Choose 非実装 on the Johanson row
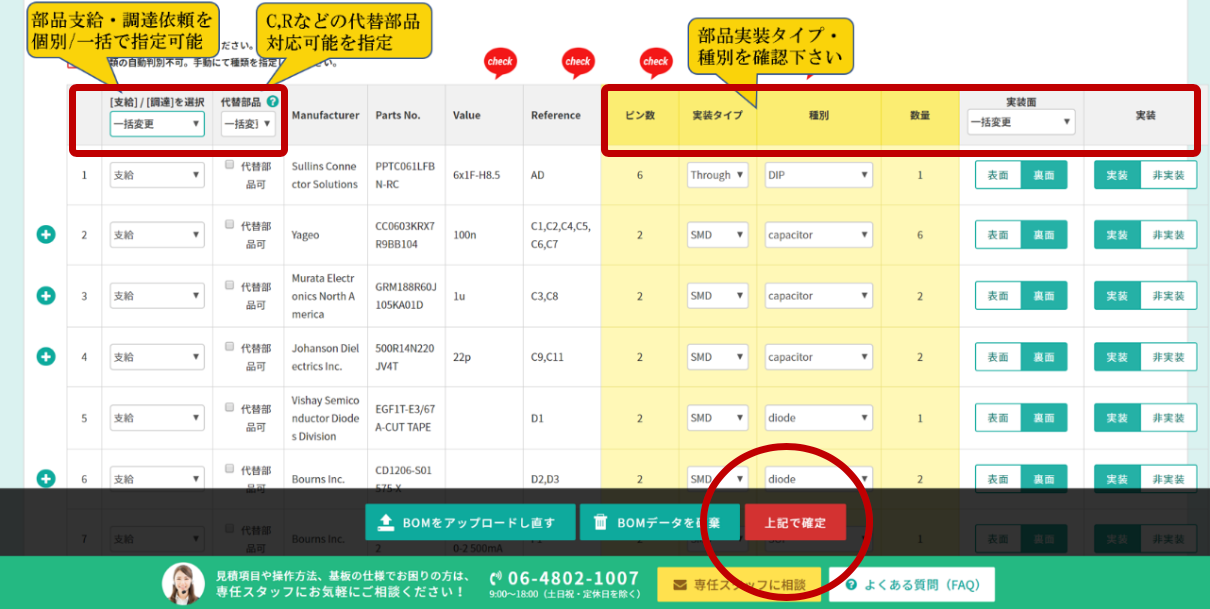This screenshot has height=609, width=1210. [x=1168, y=357]
